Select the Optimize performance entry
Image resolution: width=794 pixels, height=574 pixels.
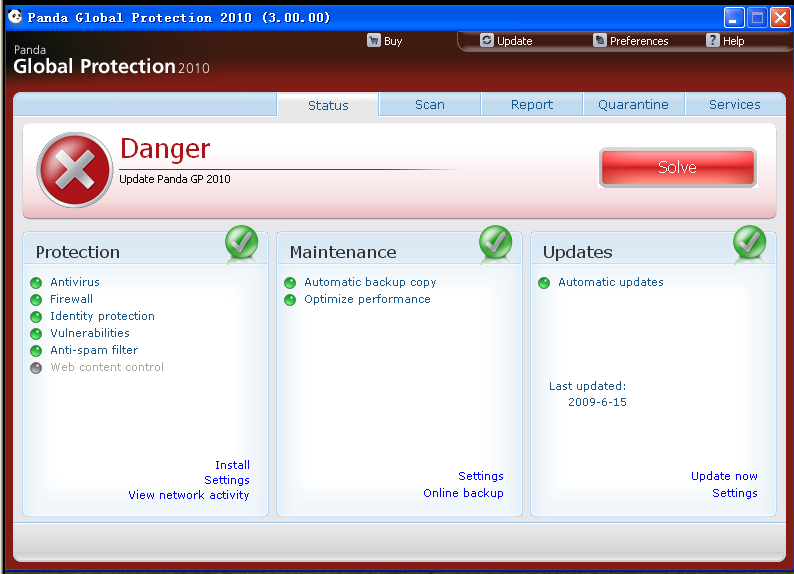click(367, 299)
